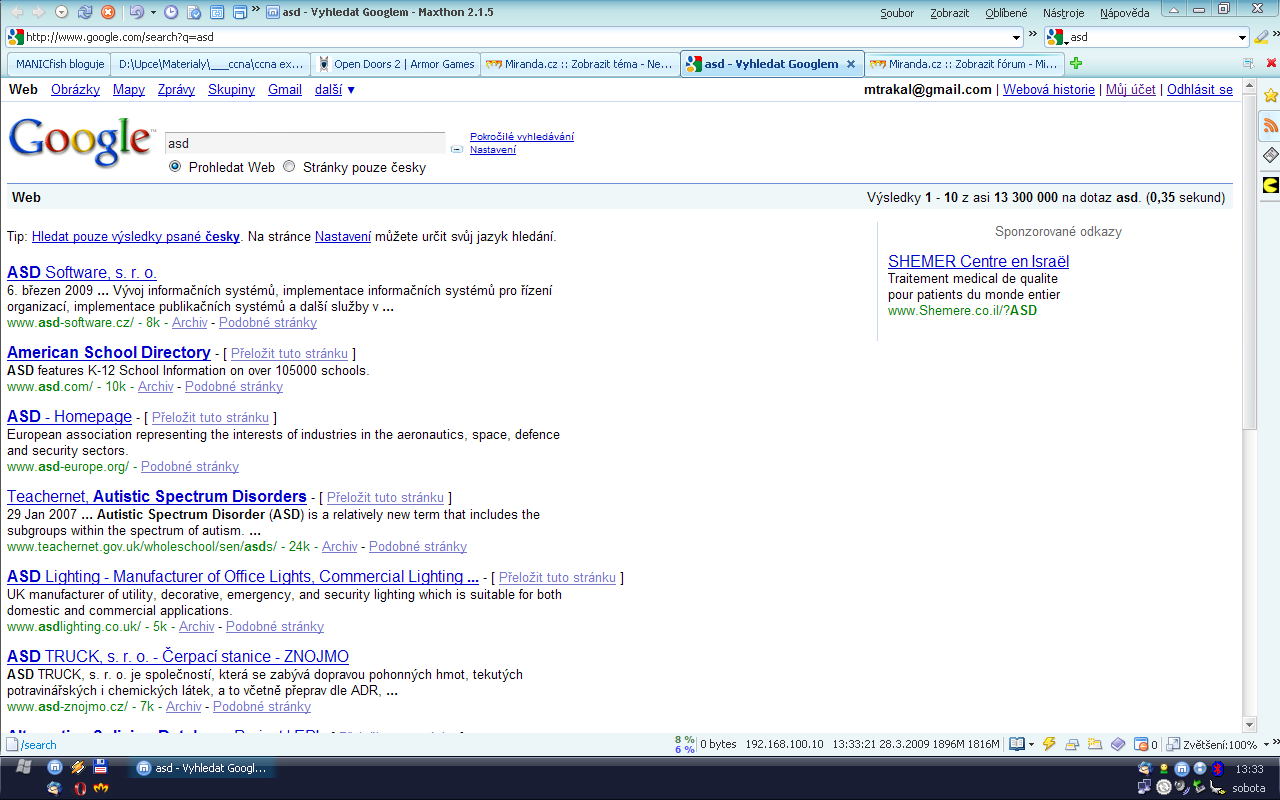
Task: Click the Maxthon icon in quick launch
Action: 56,768
